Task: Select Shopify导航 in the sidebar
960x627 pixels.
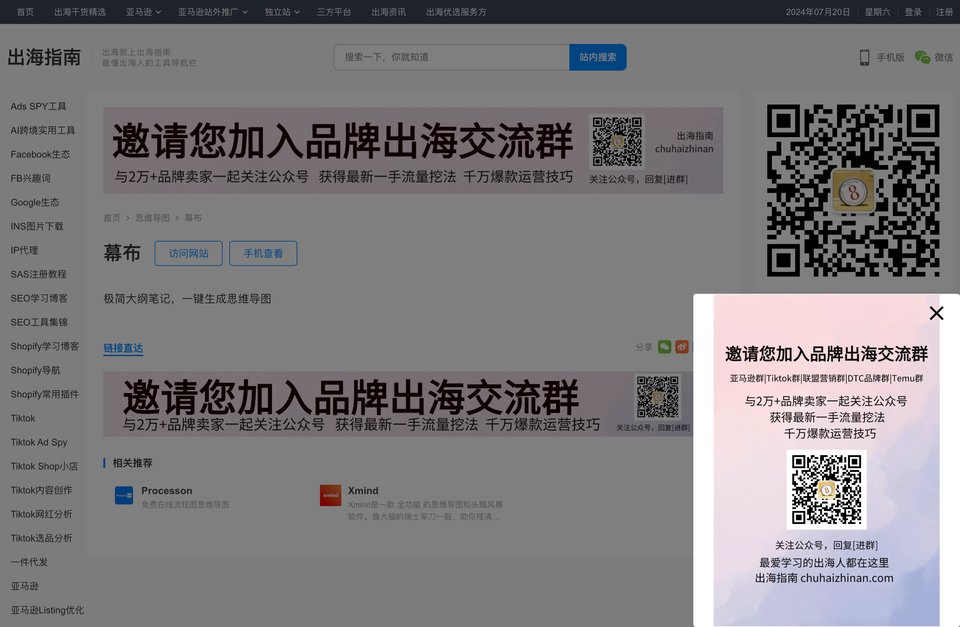Action: coord(36,370)
